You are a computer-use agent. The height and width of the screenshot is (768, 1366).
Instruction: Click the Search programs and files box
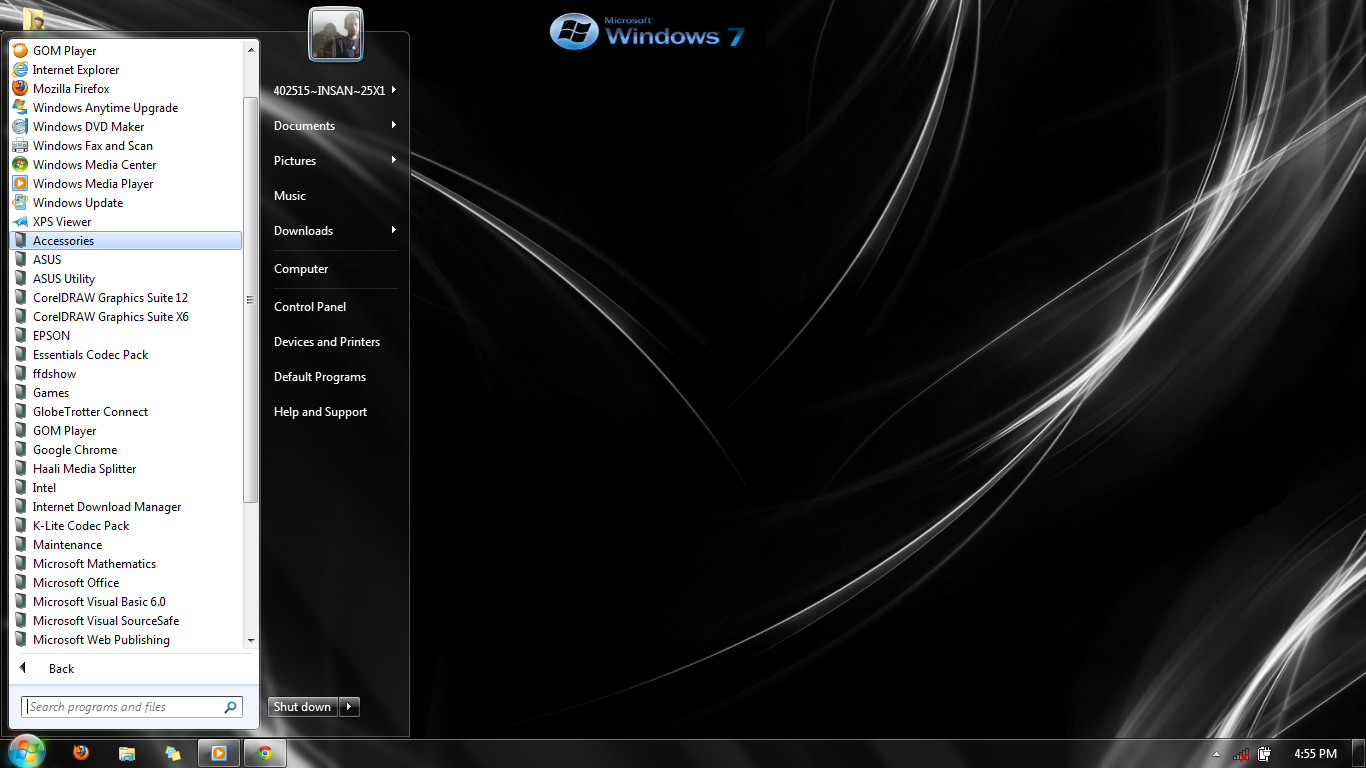(x=132, y=707)
